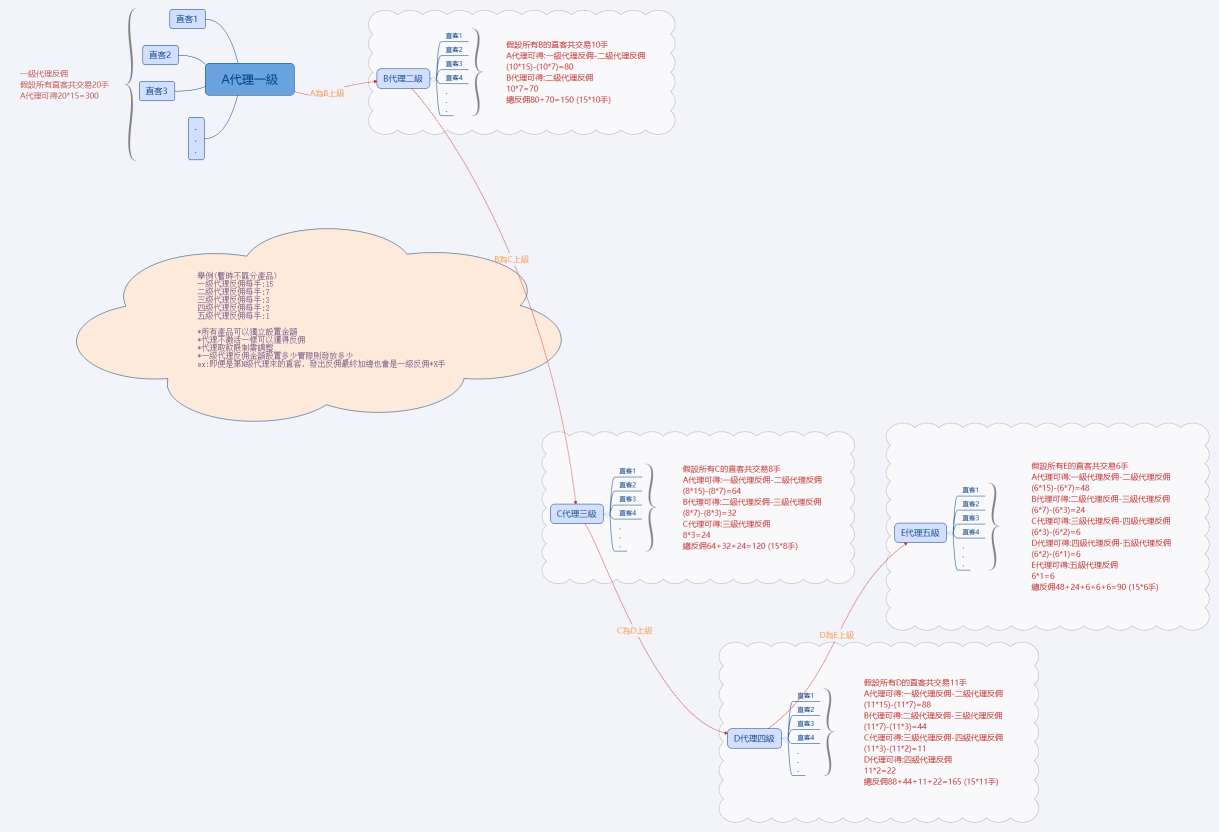This screenshot has height=832, width=1219.
Task: Select the 直客3 node beside A代理一級
Action: 156,91
